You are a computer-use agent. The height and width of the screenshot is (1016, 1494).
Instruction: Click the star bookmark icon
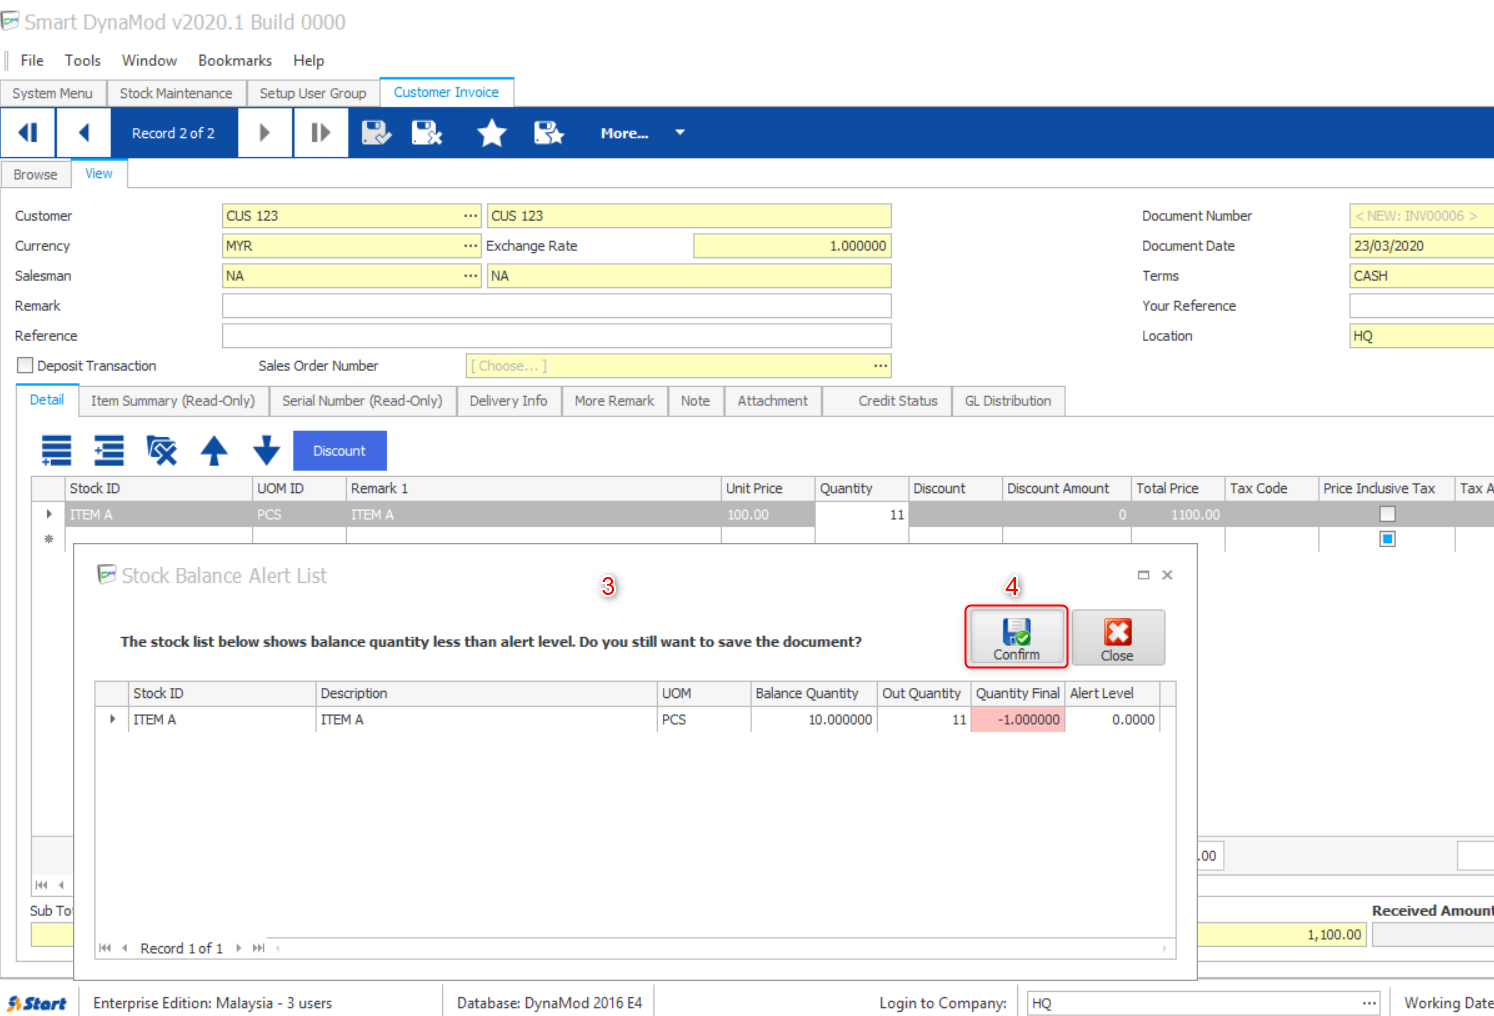[x=491, y=133]
